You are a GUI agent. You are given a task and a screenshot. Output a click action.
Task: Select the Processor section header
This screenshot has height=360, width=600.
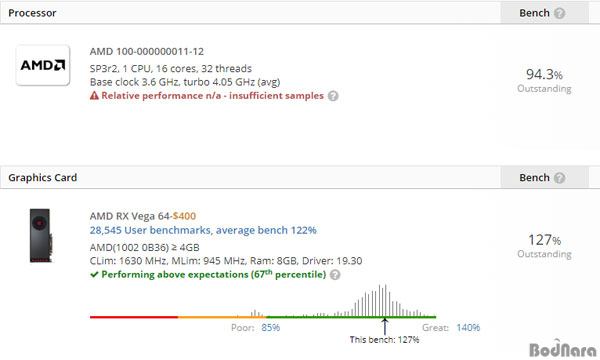click(32, 13)
